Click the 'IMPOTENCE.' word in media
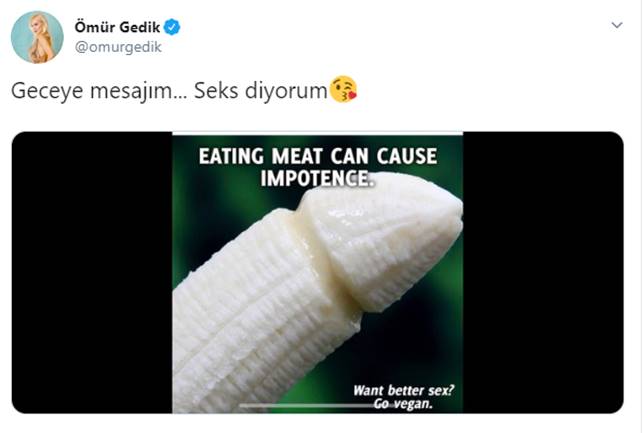Viewport: 643px width, 433px height. [317, 178]
